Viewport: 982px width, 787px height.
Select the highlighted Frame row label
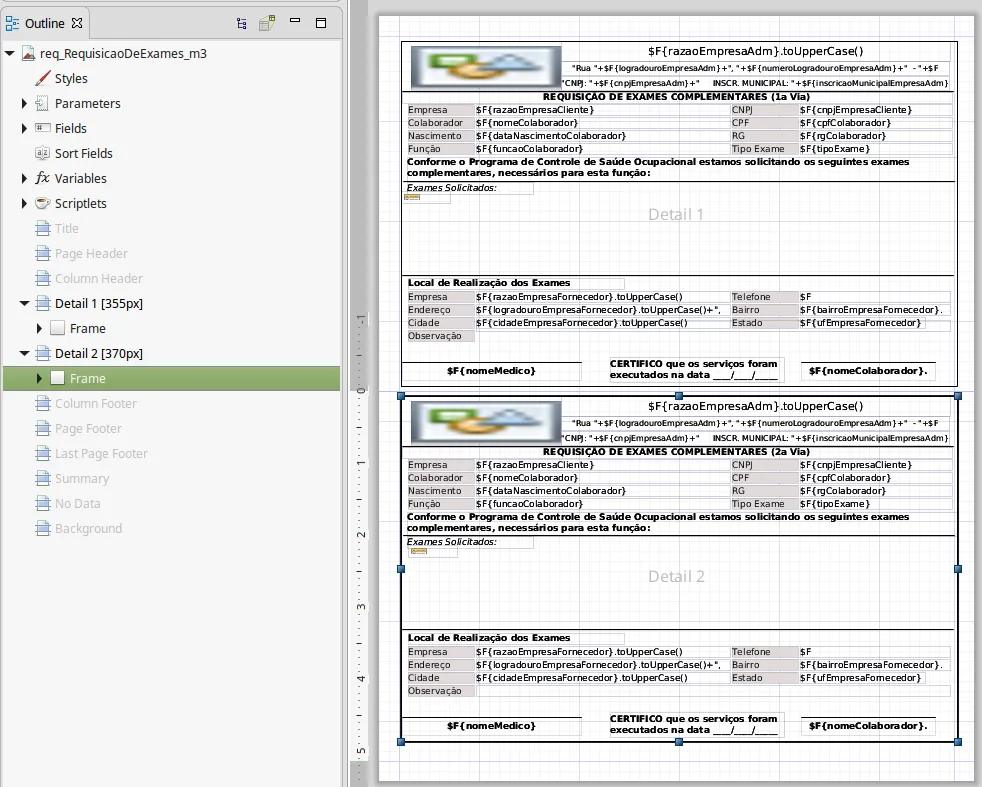(88, 378)
